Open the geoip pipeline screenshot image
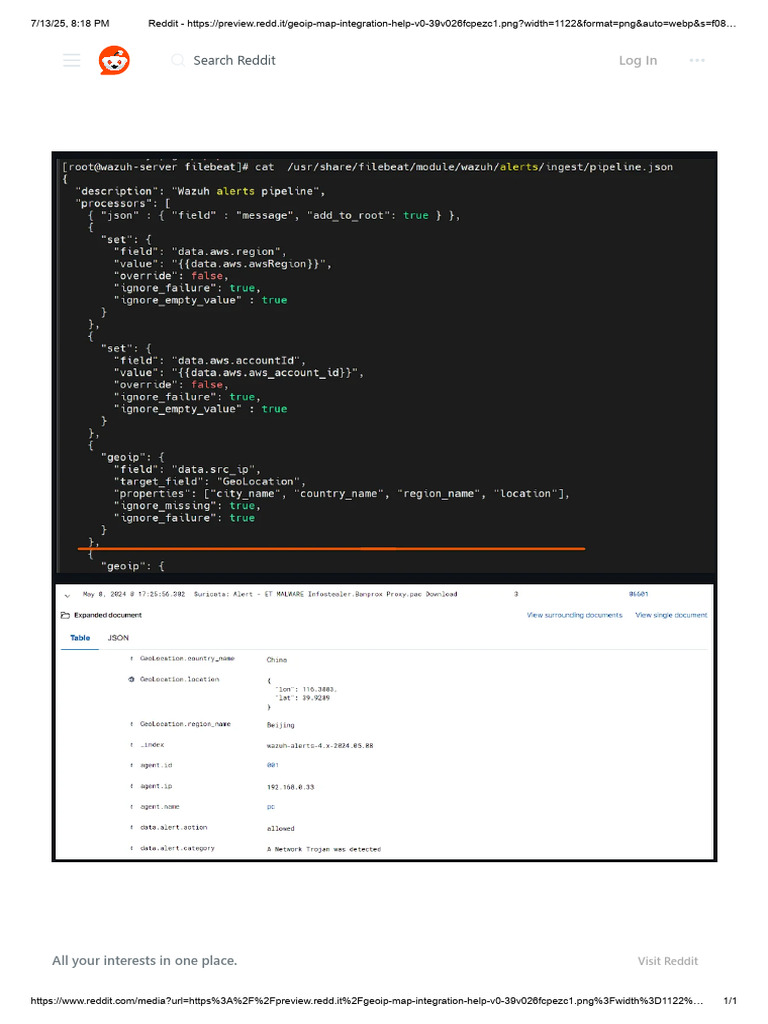Image resolution: width=768 pixels, height=1024 pixels. pos(384,507)
